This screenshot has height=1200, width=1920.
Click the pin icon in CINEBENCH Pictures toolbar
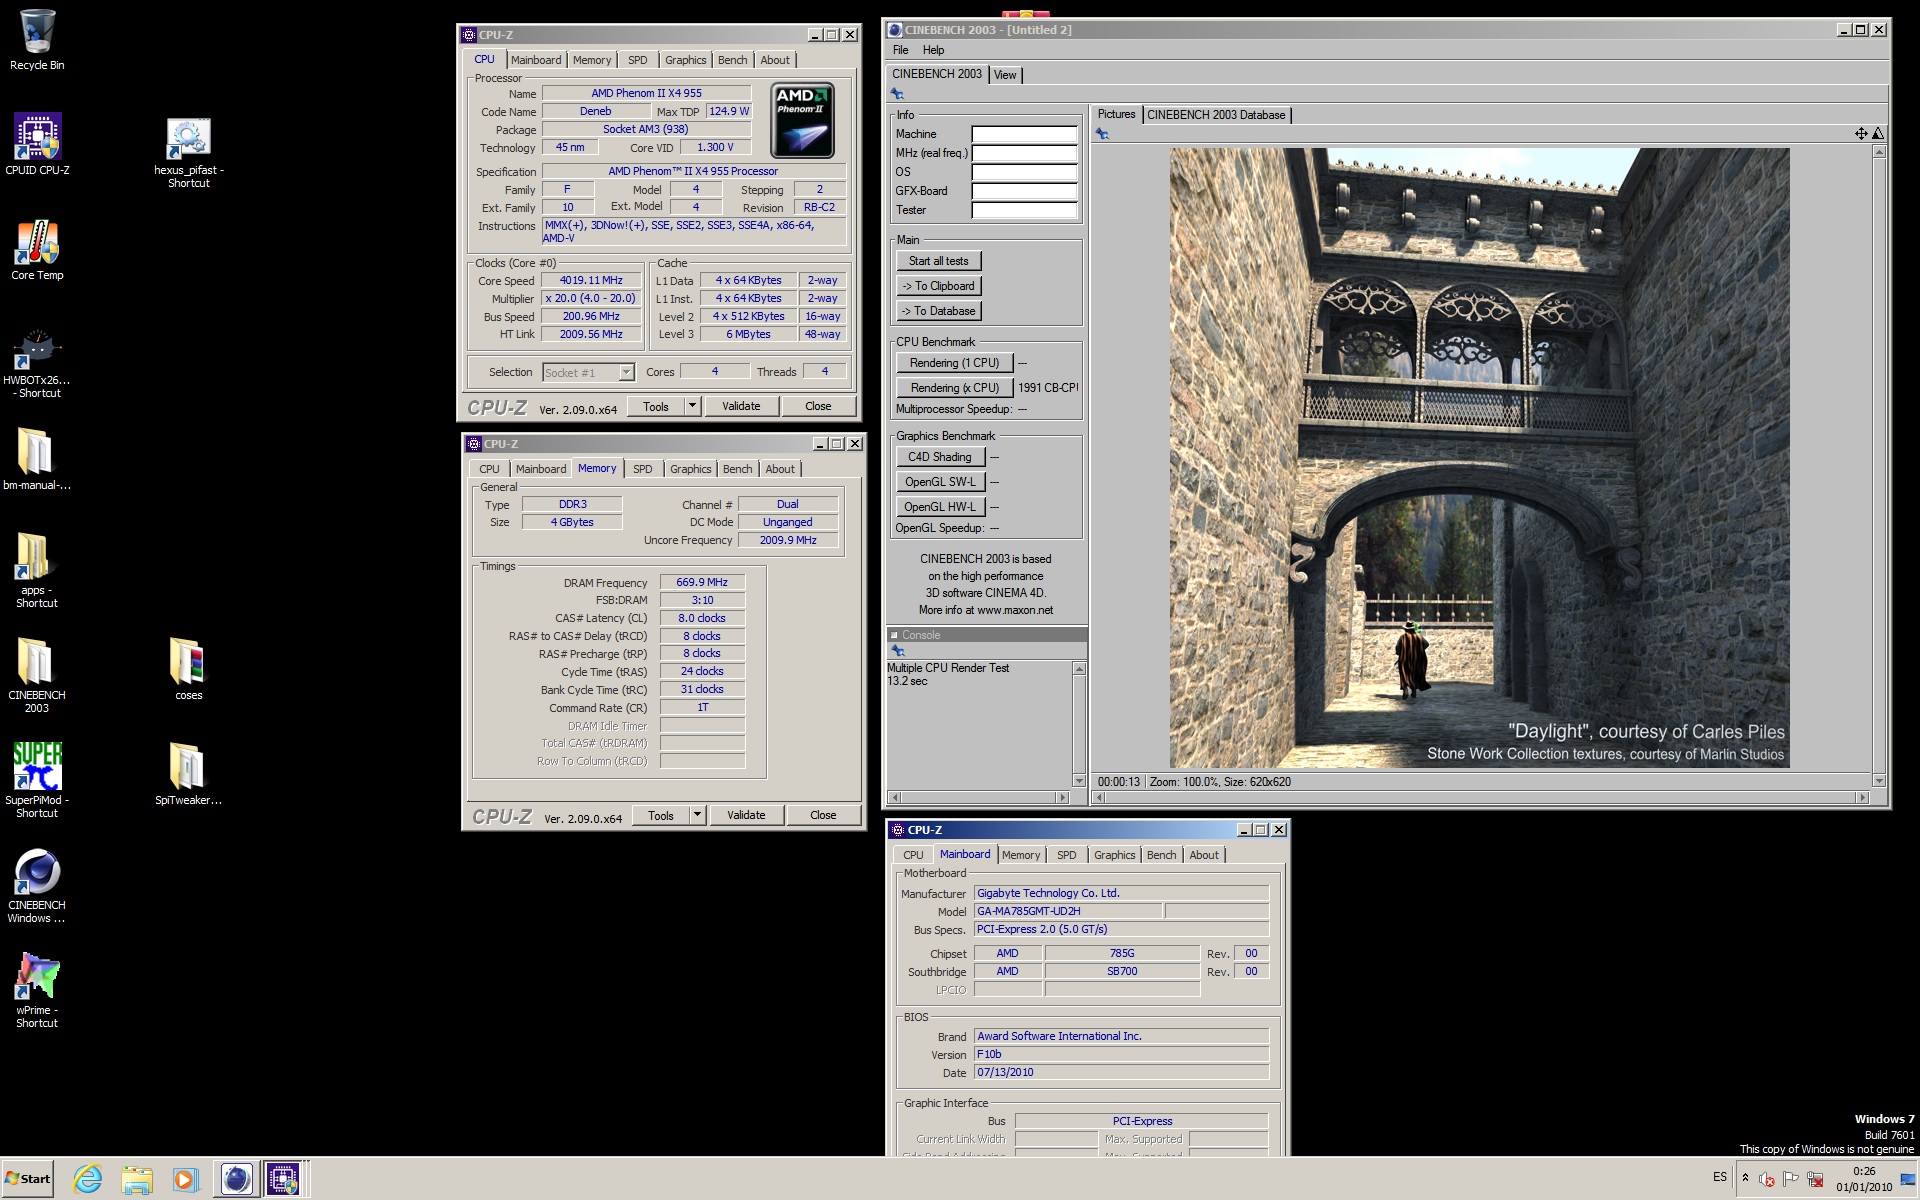(1102, 134)
